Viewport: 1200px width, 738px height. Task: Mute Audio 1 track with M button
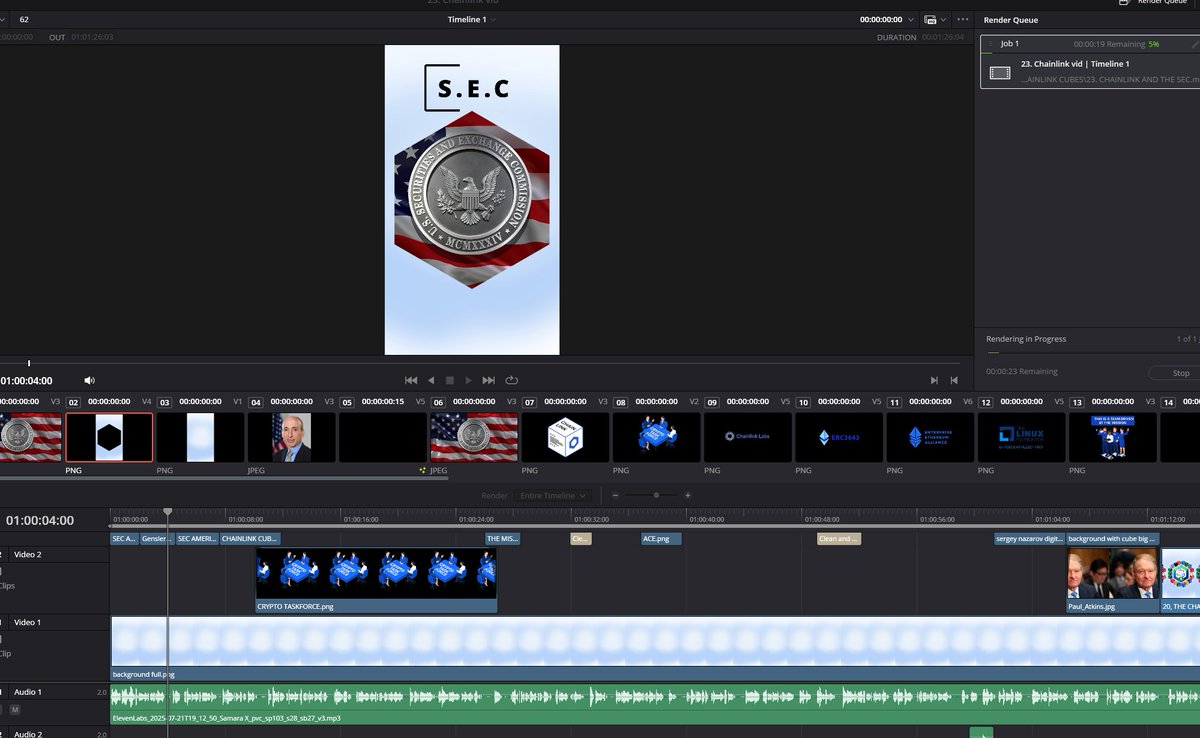coord(15,709)
